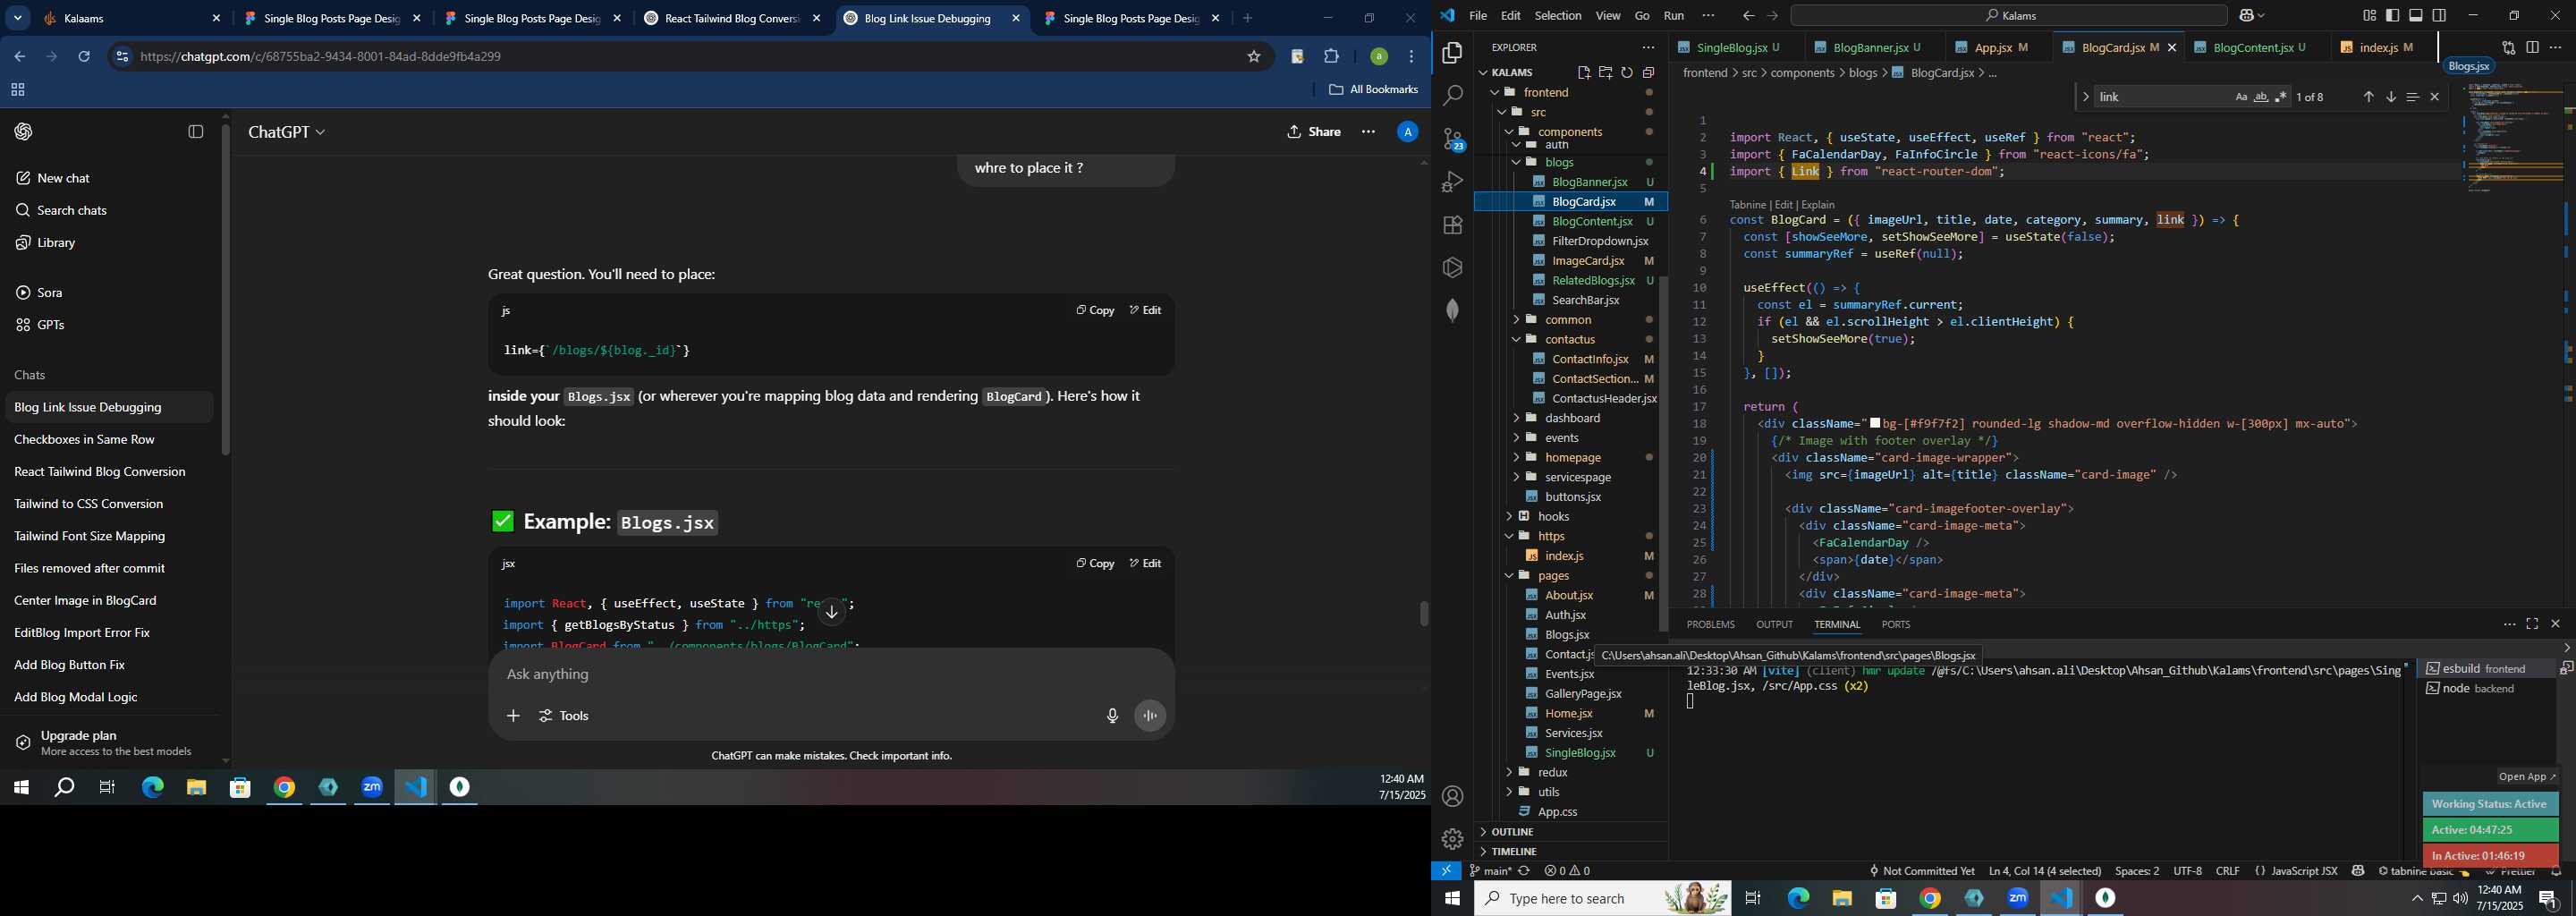Screen dimensions: 2576x916
Task: Toggle VS Code primary side bar
Action: tap(2393, 16)
